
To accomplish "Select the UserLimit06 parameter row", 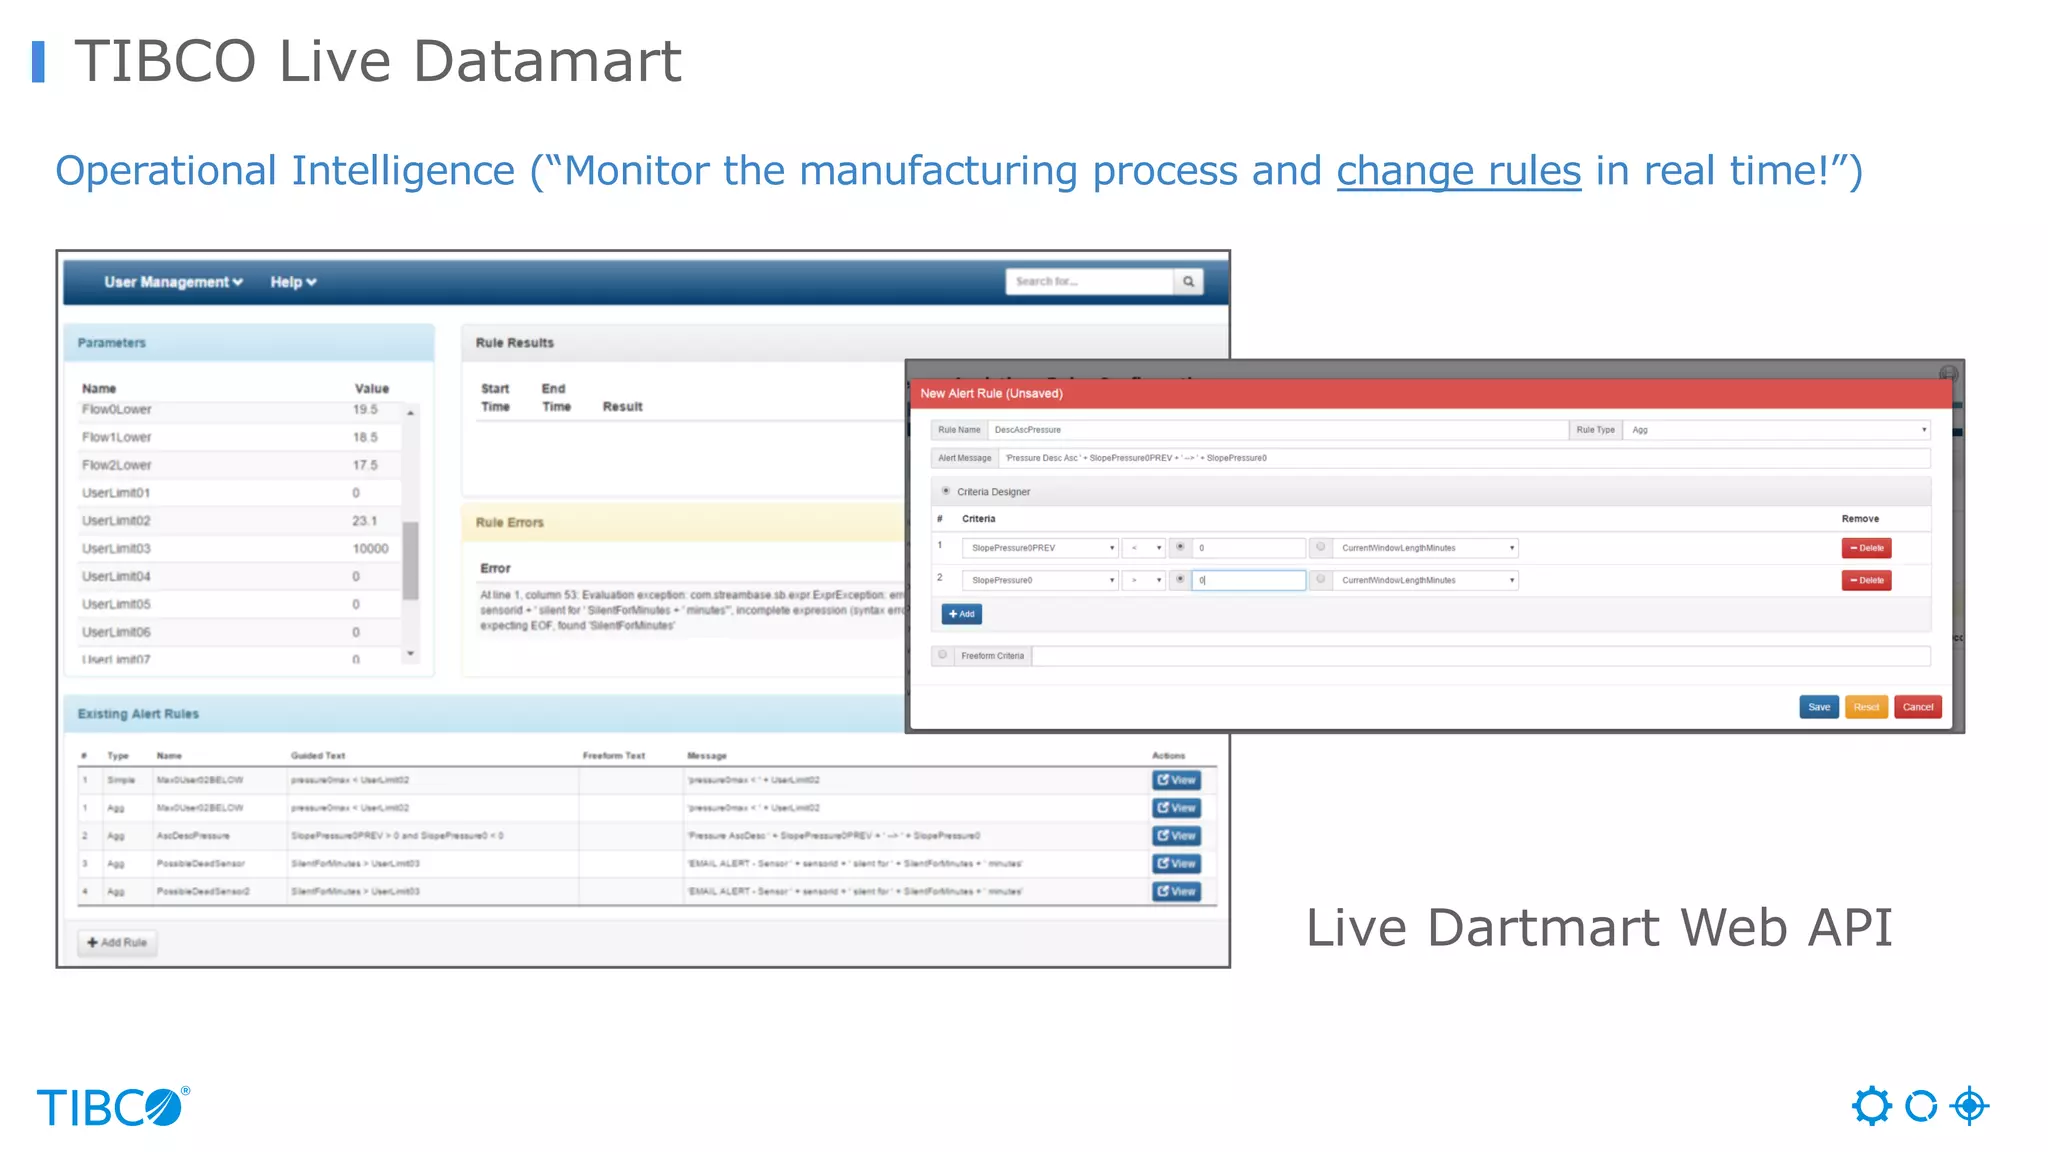I will pyautogui.click(x=240, y=633).
